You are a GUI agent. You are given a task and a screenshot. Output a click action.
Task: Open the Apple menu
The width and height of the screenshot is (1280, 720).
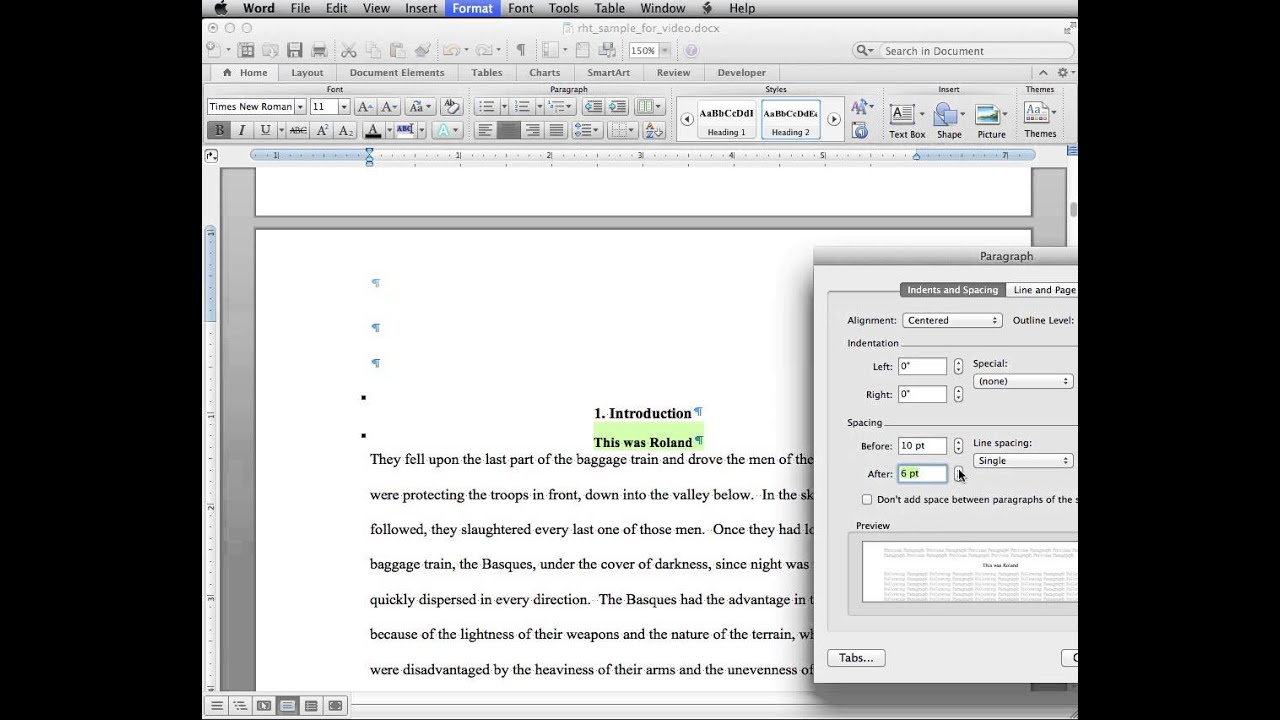[x=221, y=8]
